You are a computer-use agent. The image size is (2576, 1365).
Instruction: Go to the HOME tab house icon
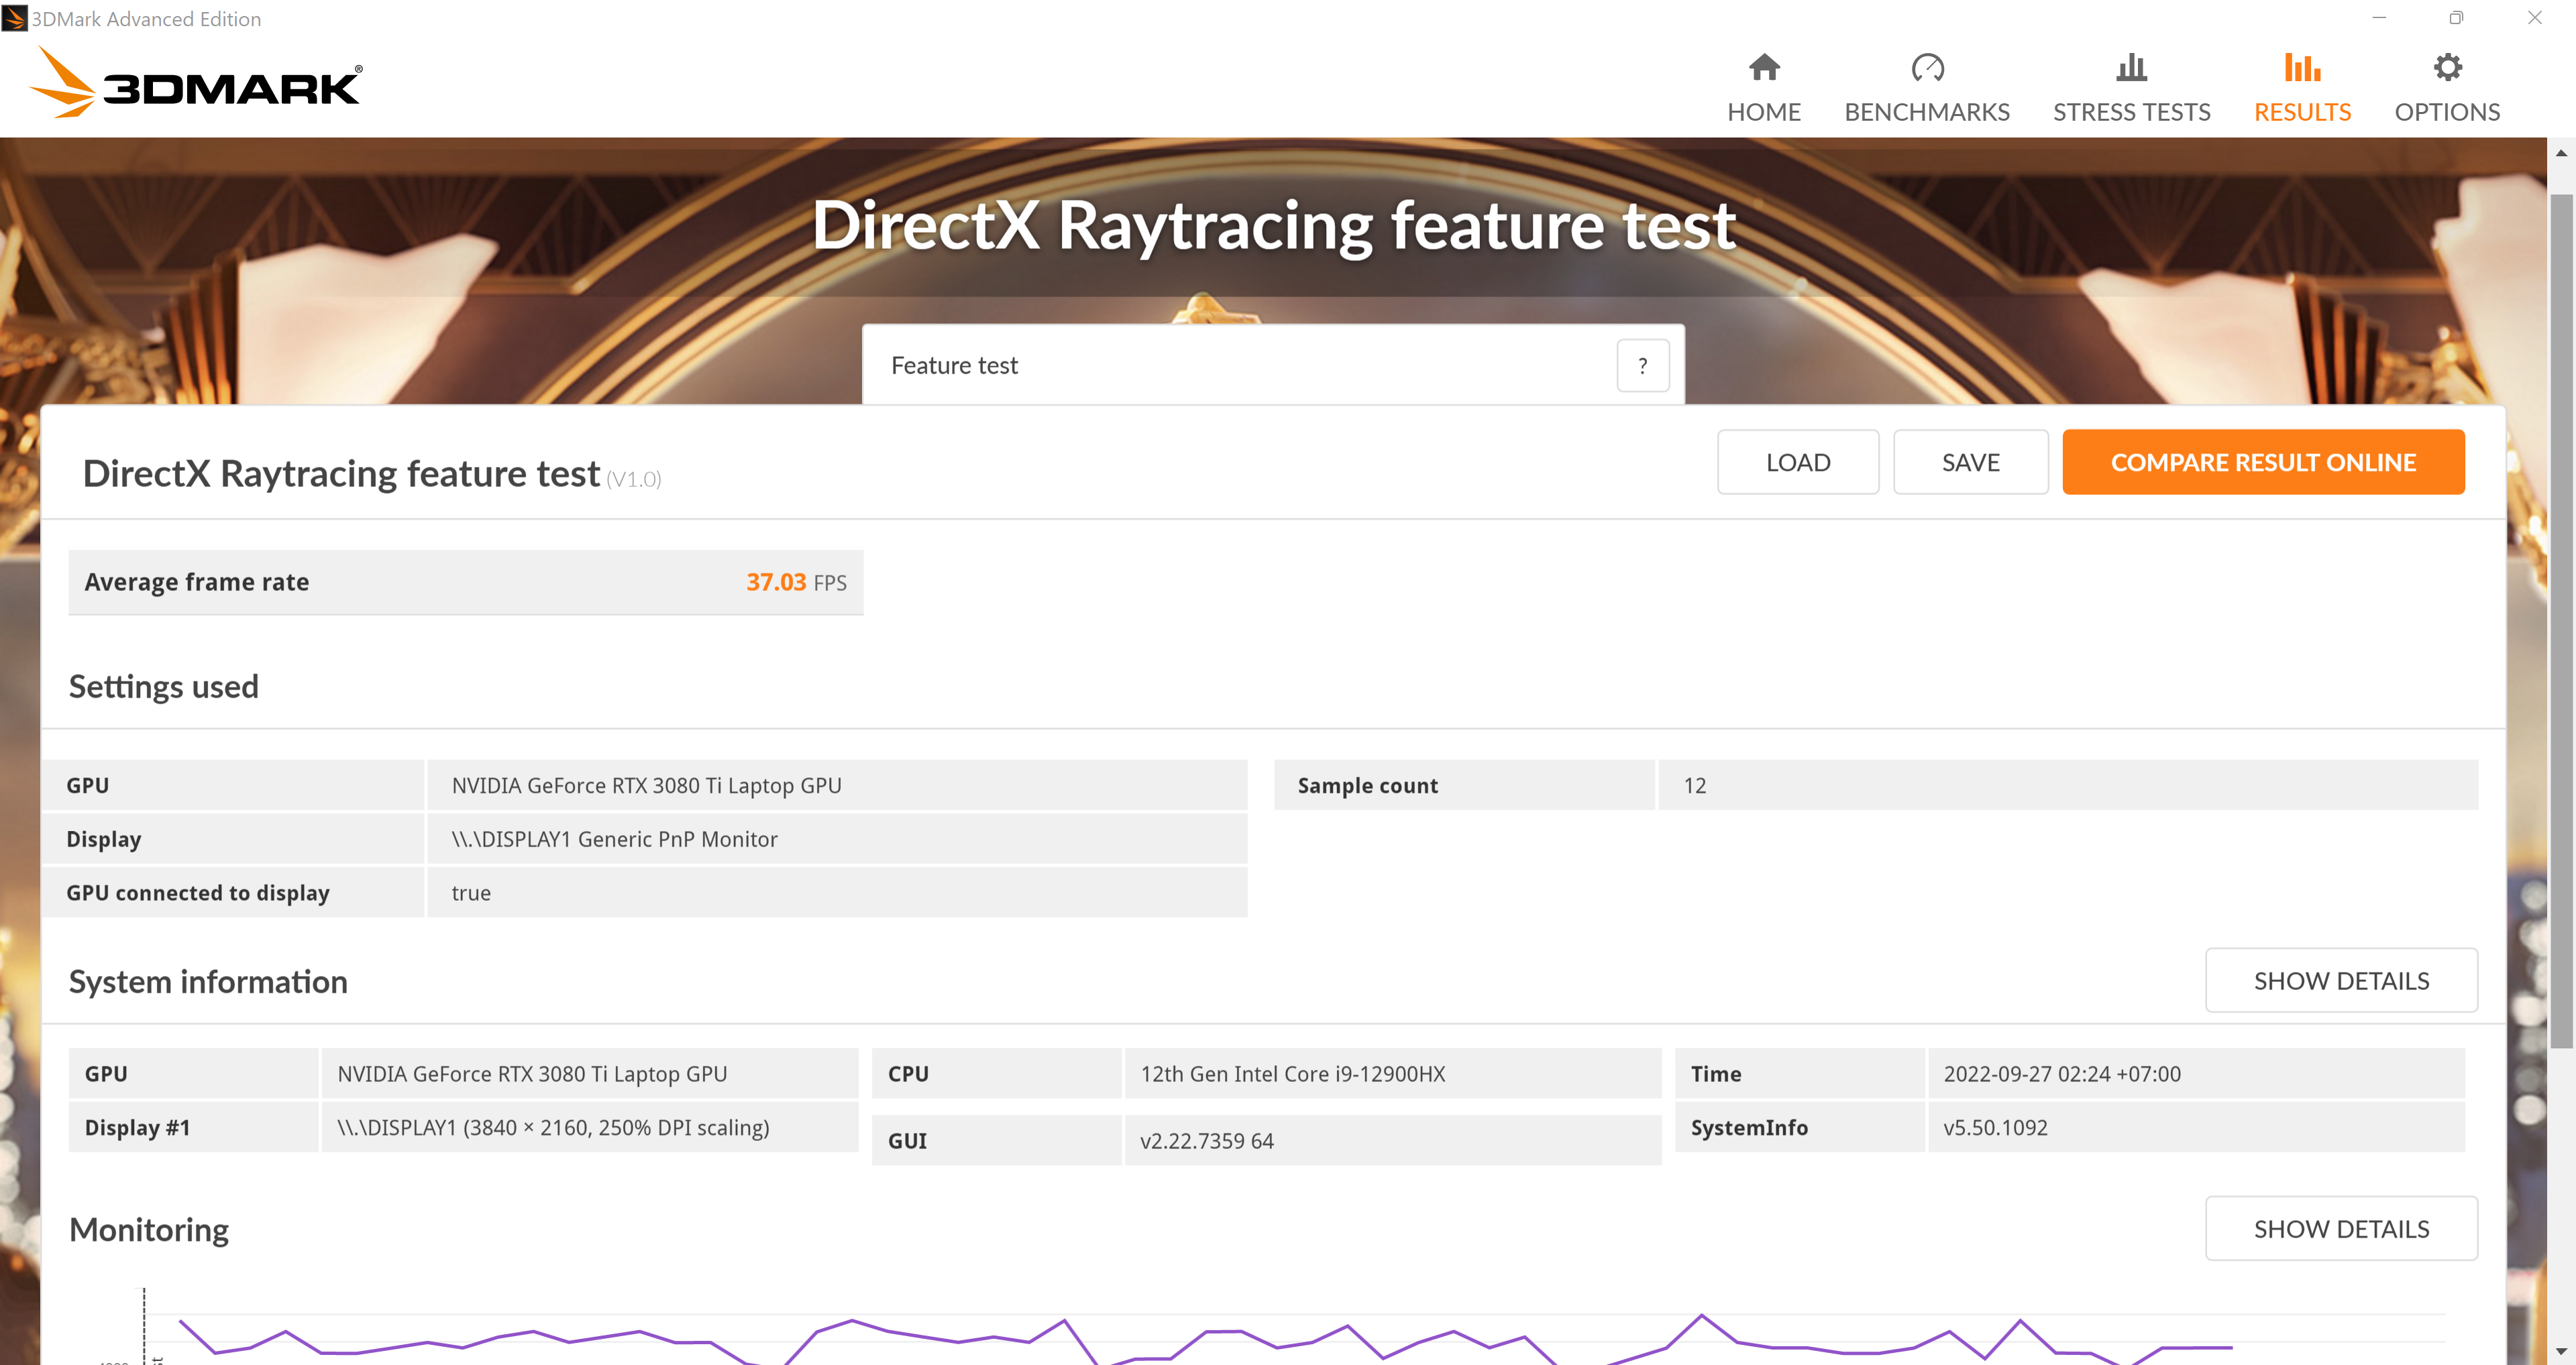[1764, 67]
